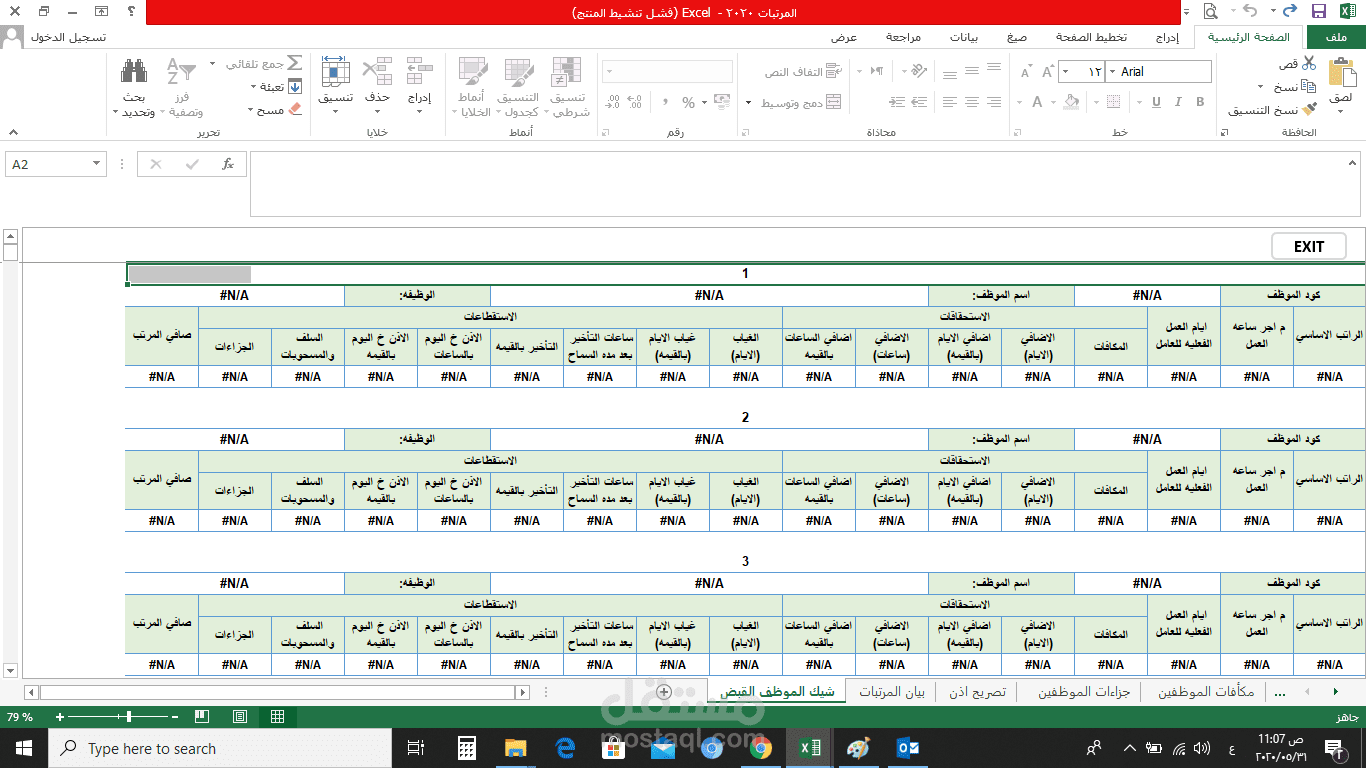
Task: Click the zoom slider handle
Action: click(129, 717)
